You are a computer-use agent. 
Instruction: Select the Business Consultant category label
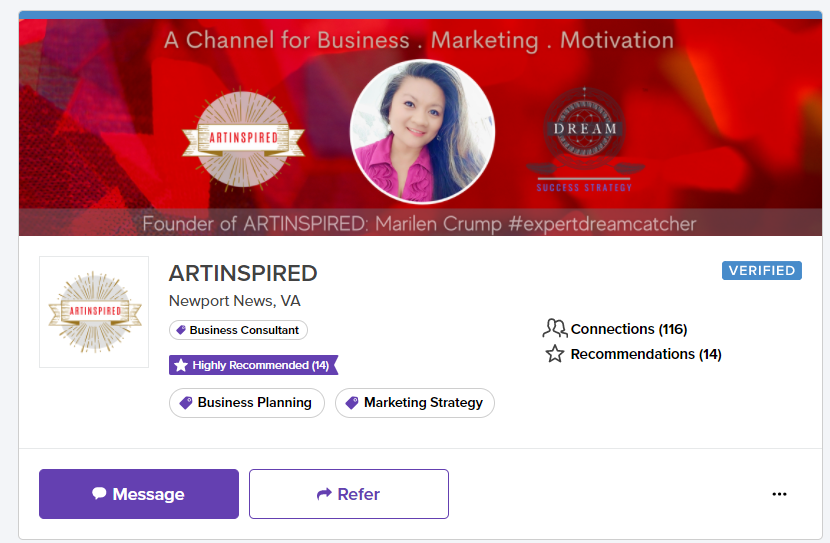[x=243, y=330]
